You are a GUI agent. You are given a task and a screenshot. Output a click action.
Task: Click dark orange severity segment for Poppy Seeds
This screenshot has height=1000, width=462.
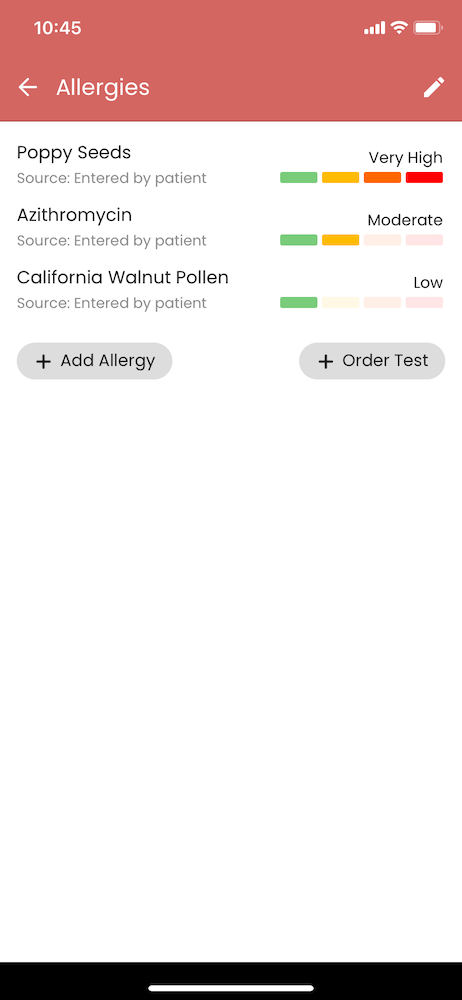[382, 177]
